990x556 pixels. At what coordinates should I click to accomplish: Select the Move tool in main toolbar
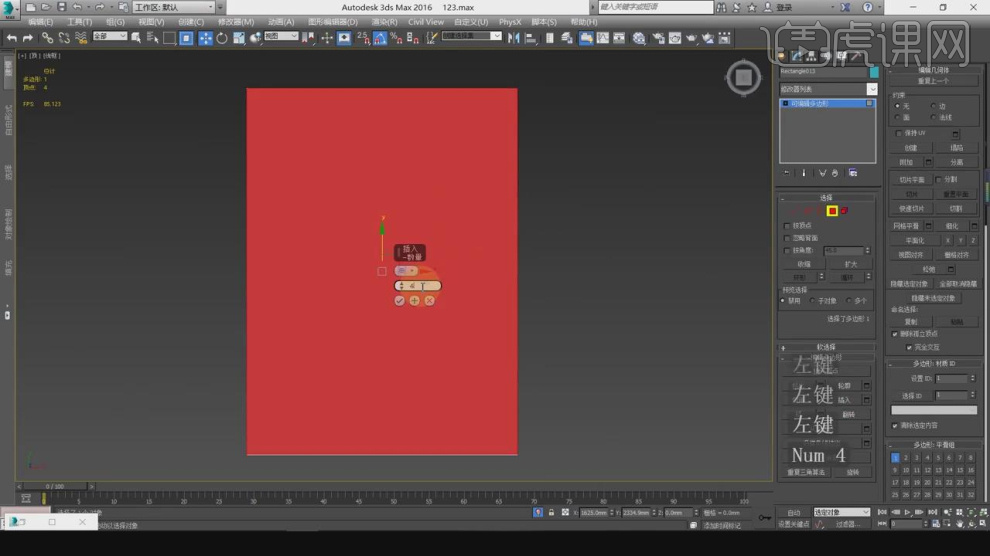(x=204, y=38)
